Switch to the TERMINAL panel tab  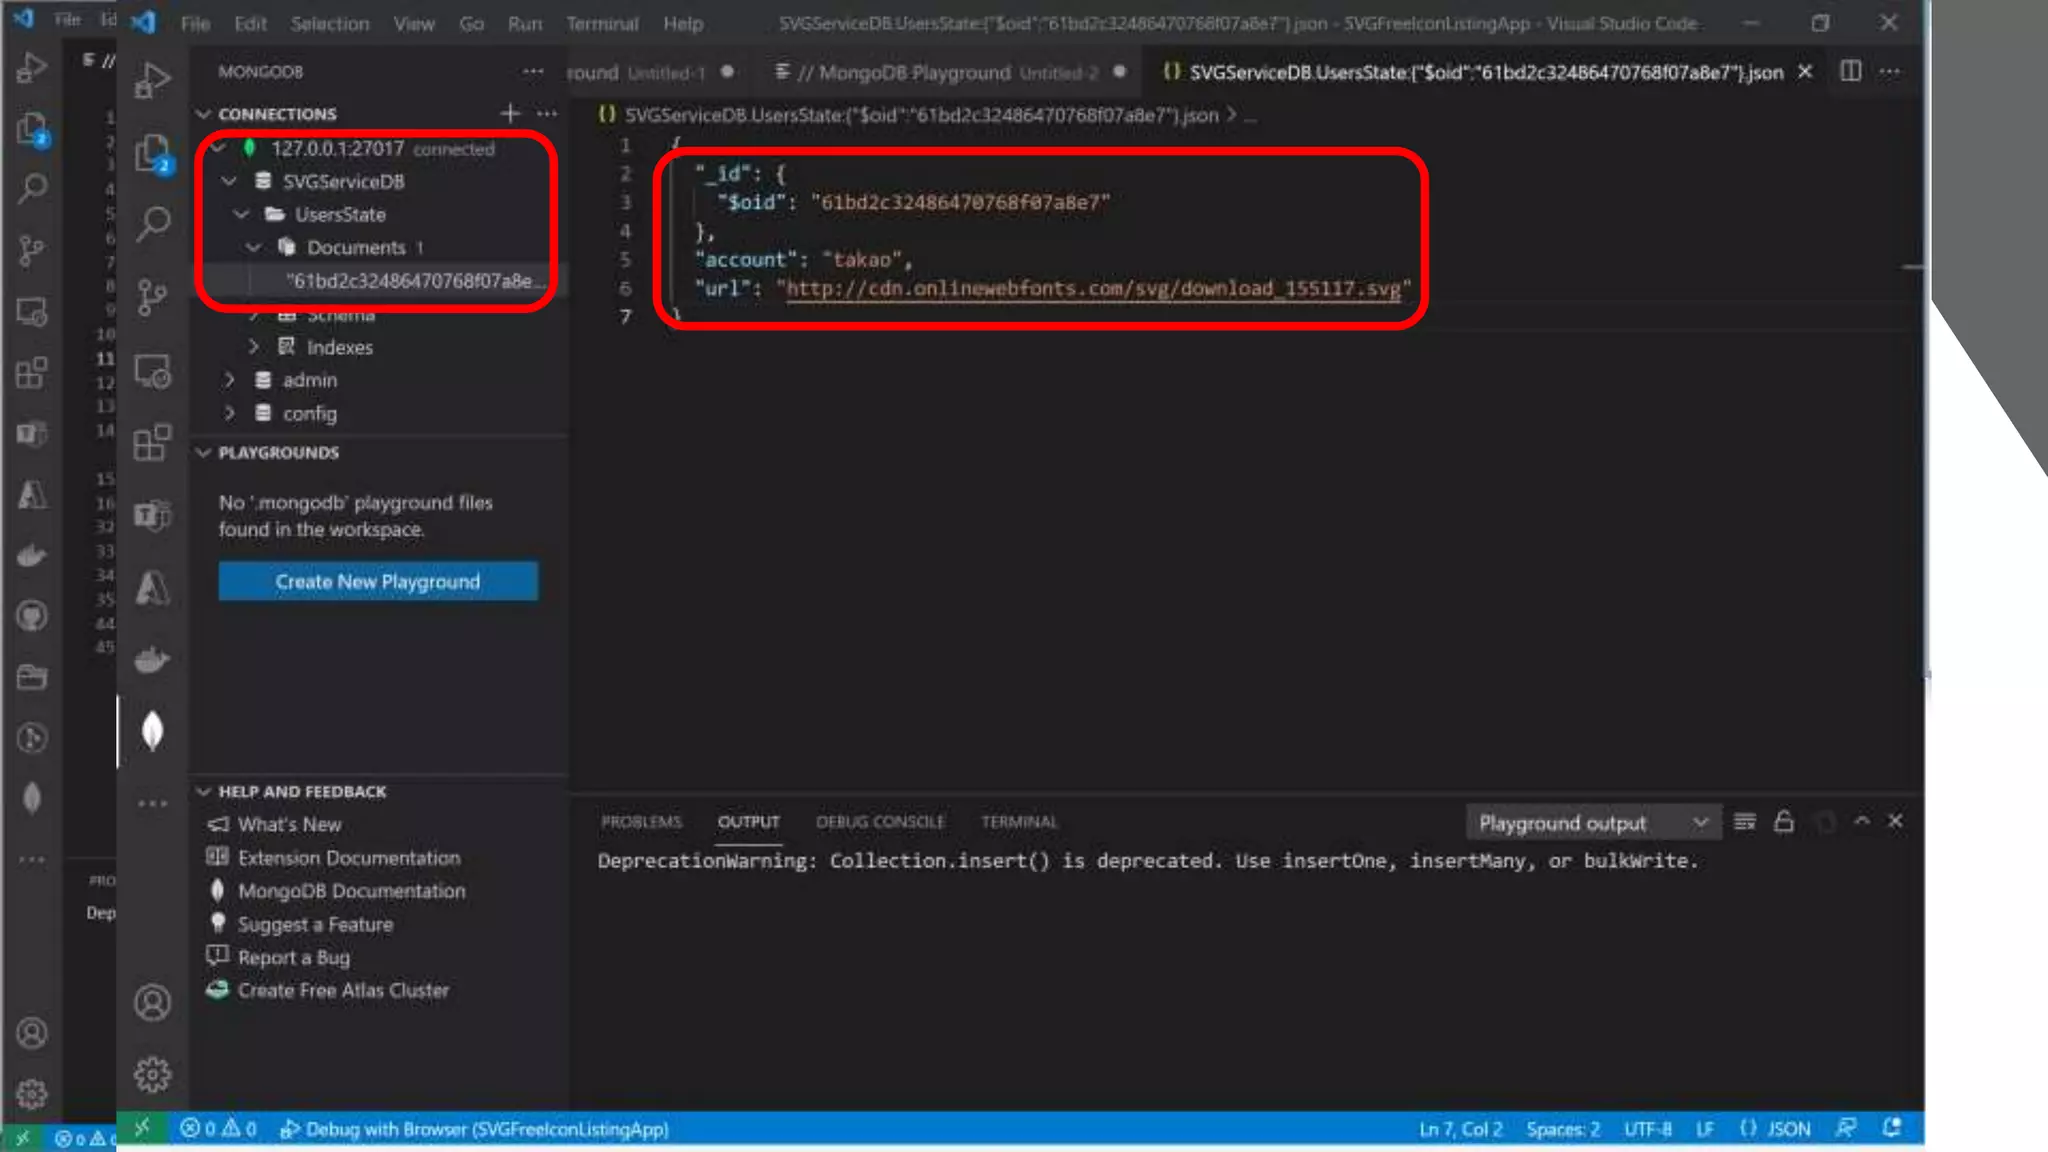[x=1019, y=822]
